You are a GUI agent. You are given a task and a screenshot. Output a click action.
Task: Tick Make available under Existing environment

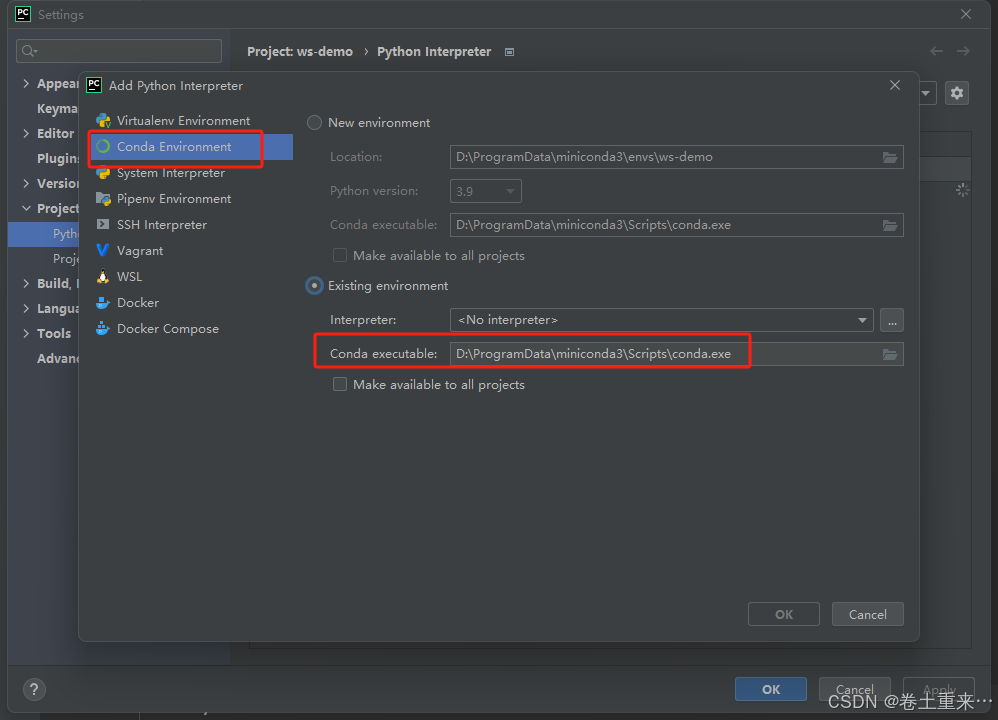pyautogui.click(x=340, y=385)
